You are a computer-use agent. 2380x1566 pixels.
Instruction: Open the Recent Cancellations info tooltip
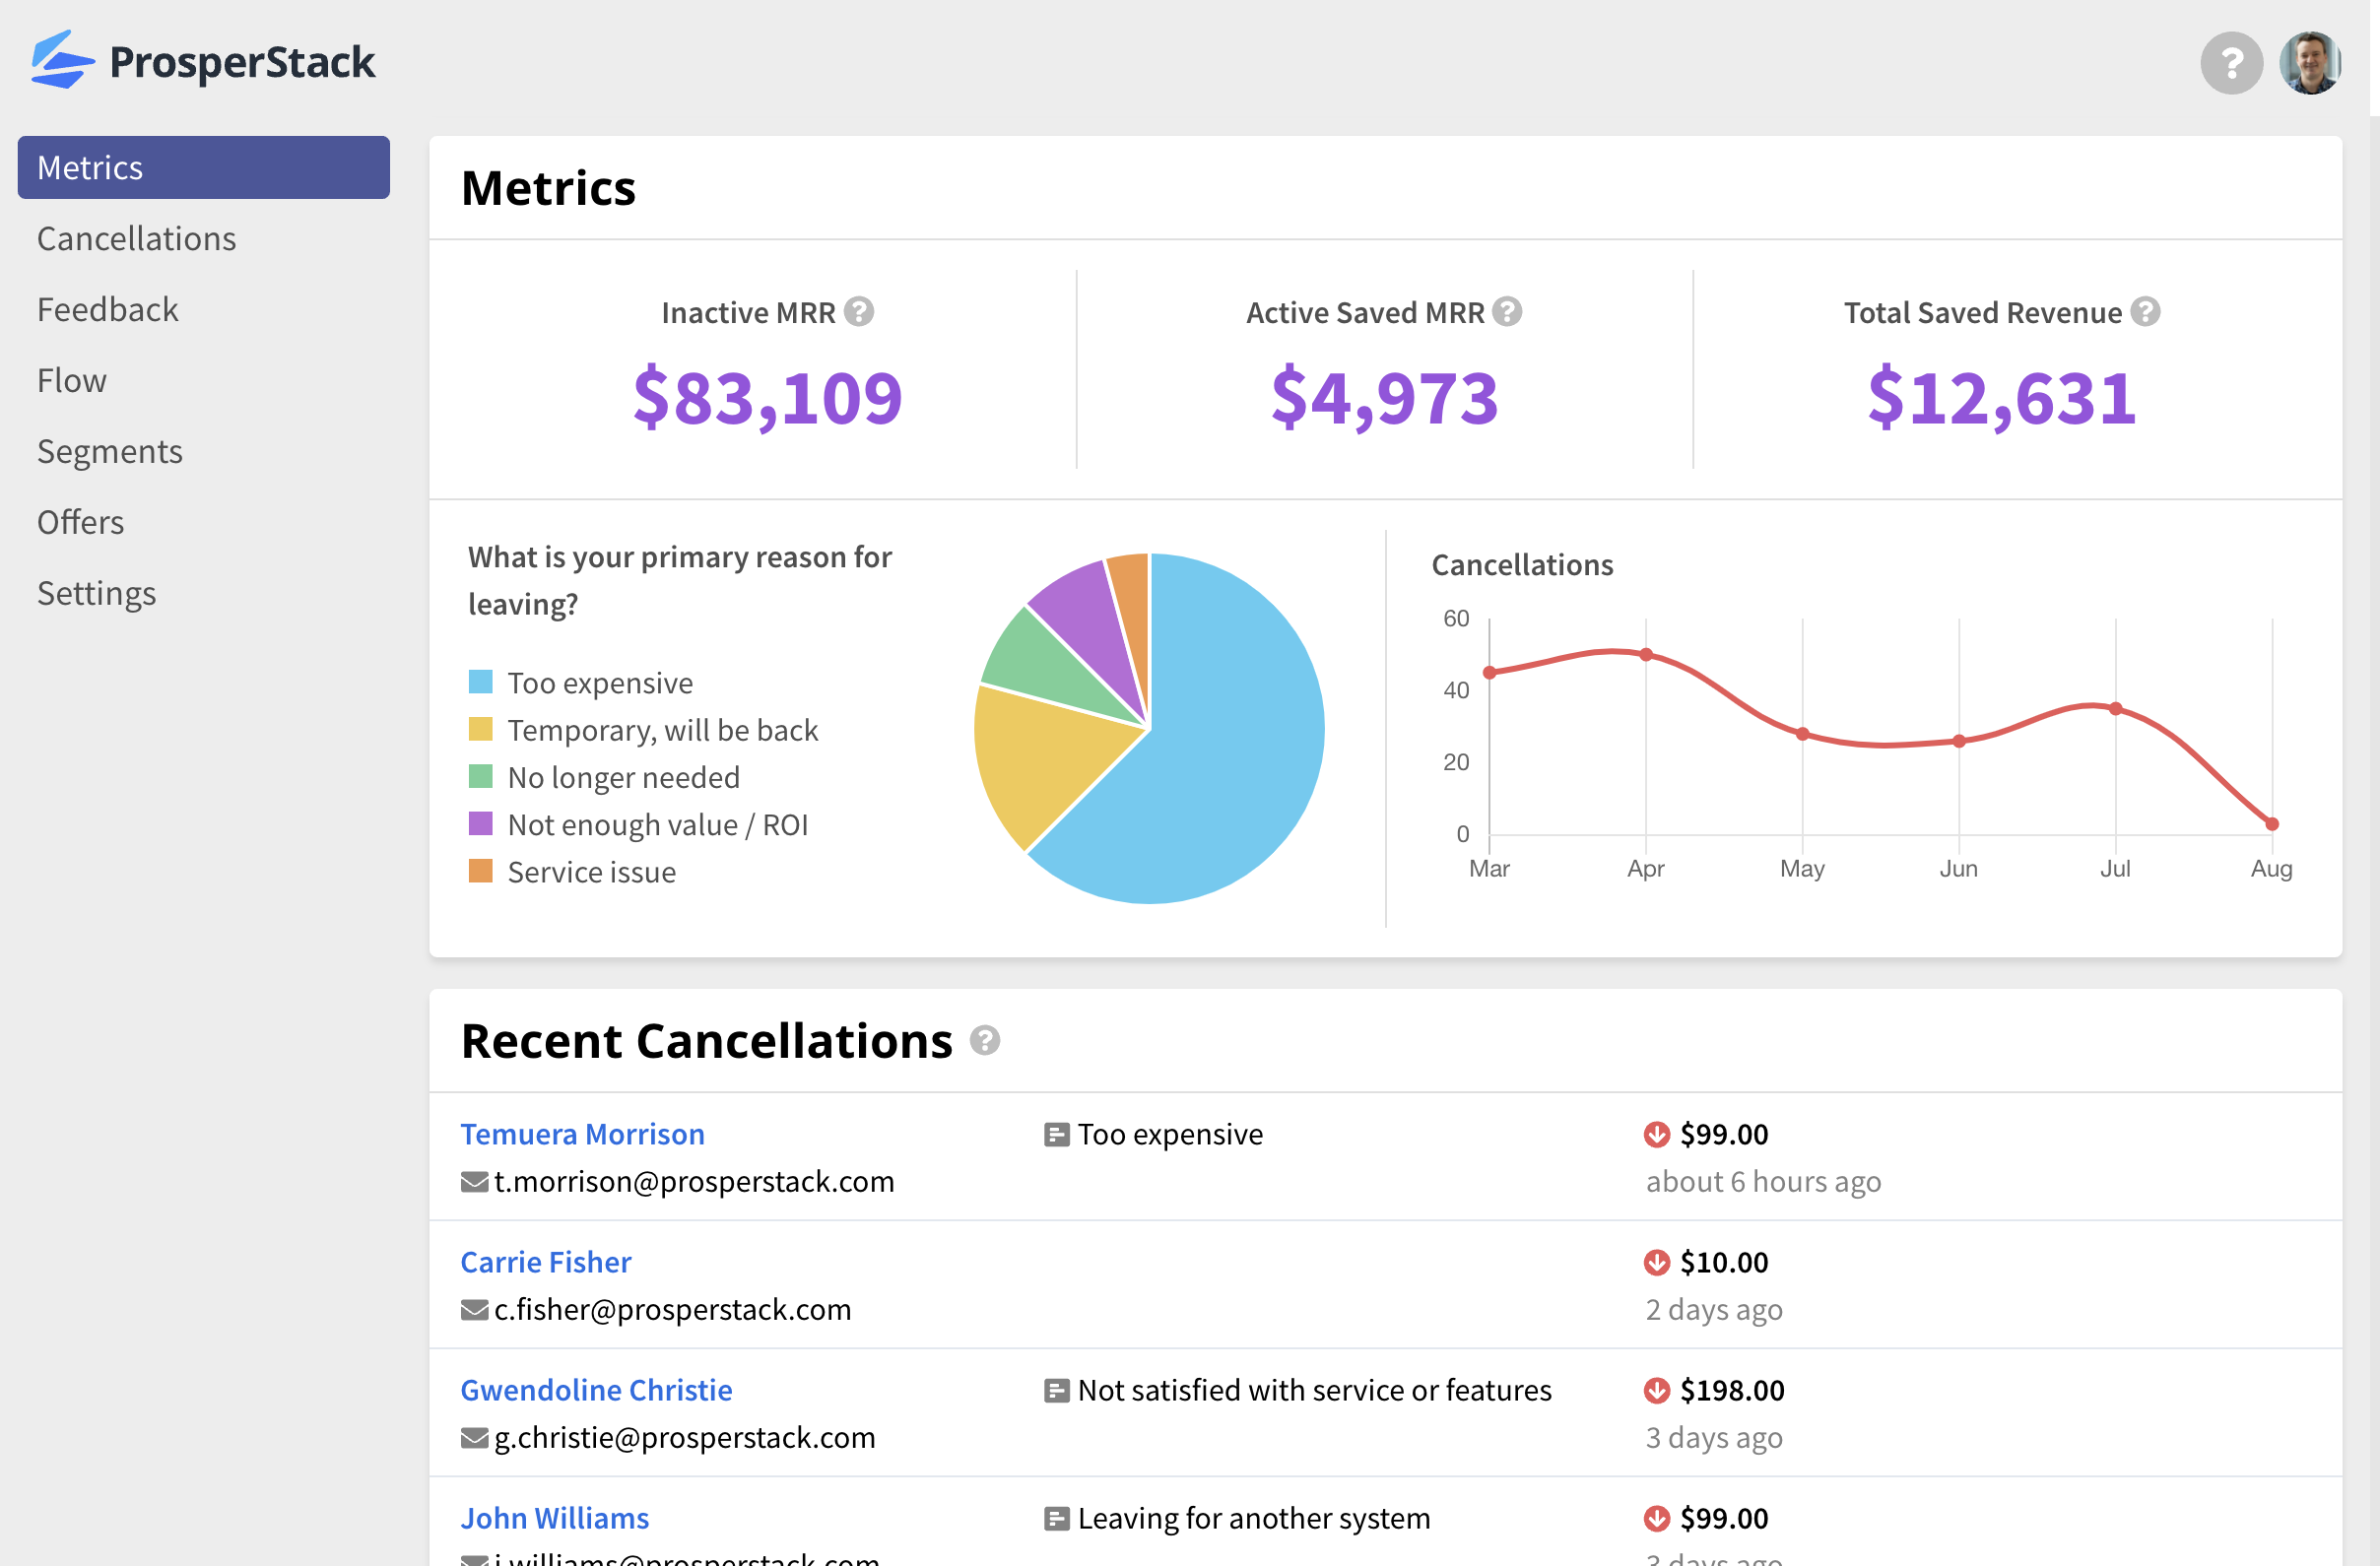pos(986,1040)
